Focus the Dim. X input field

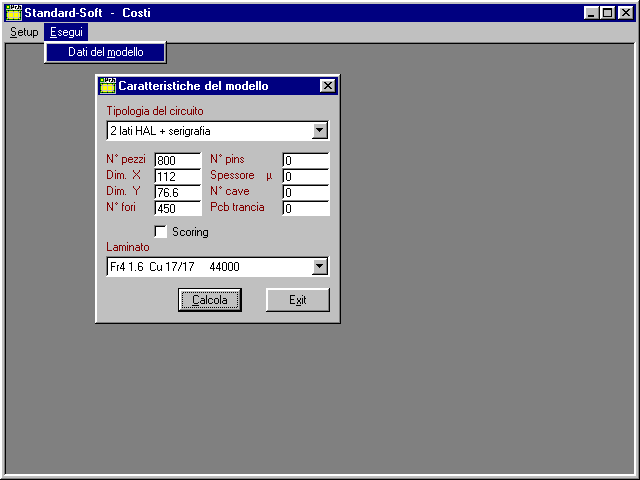pyautogui.click(x=178, y=176)
